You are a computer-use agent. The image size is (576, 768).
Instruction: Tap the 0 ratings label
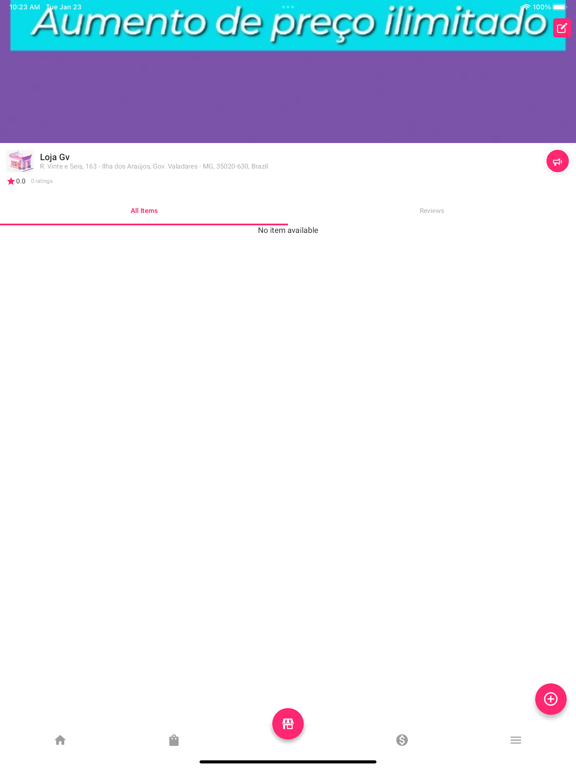coord(42,181)
